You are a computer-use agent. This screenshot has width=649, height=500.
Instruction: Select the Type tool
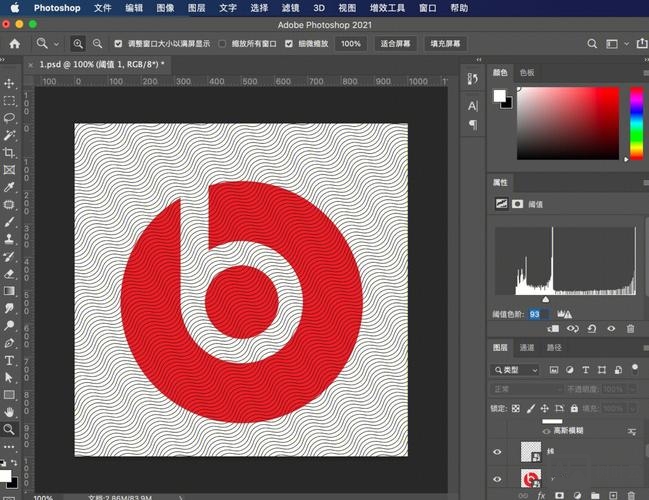[10, 360]
